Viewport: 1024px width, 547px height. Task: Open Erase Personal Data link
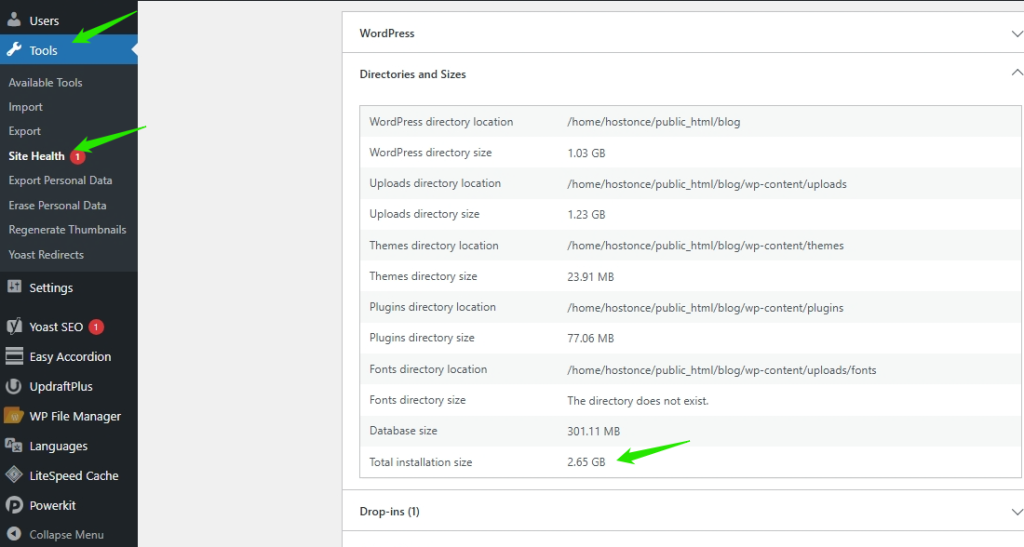point(57,205)
